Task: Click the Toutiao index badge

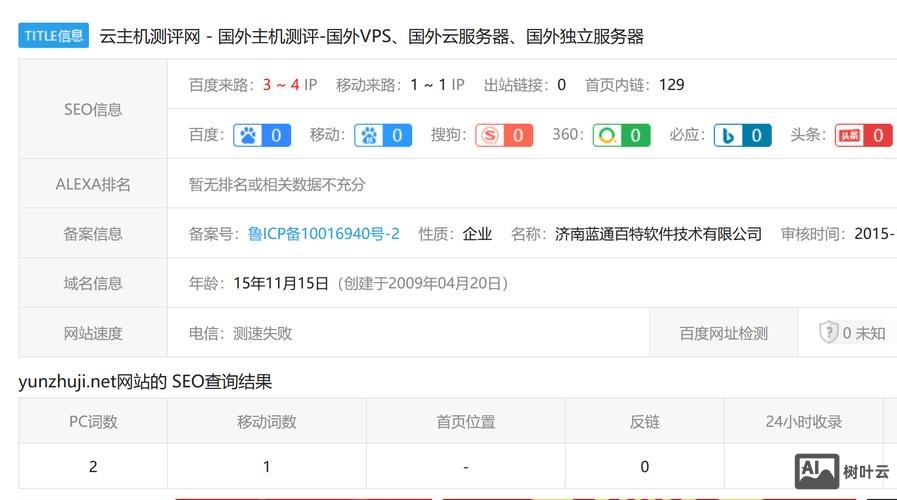Action: point(863,136)
